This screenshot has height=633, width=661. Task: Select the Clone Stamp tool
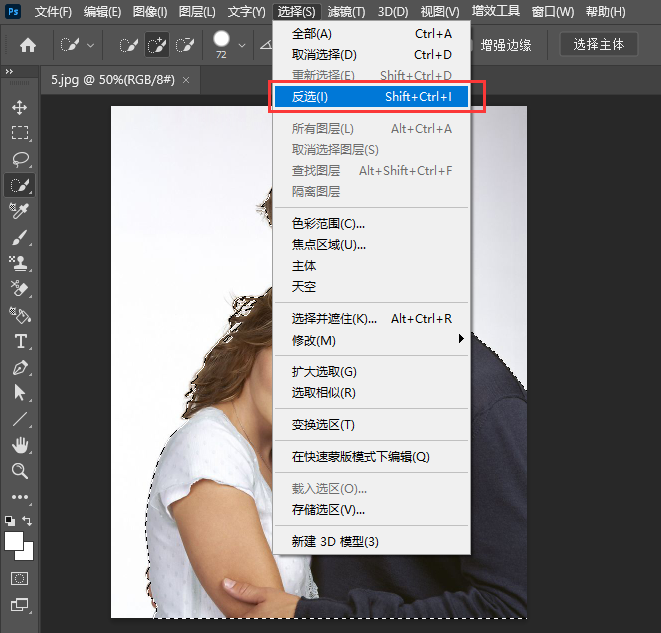[20, 263]
